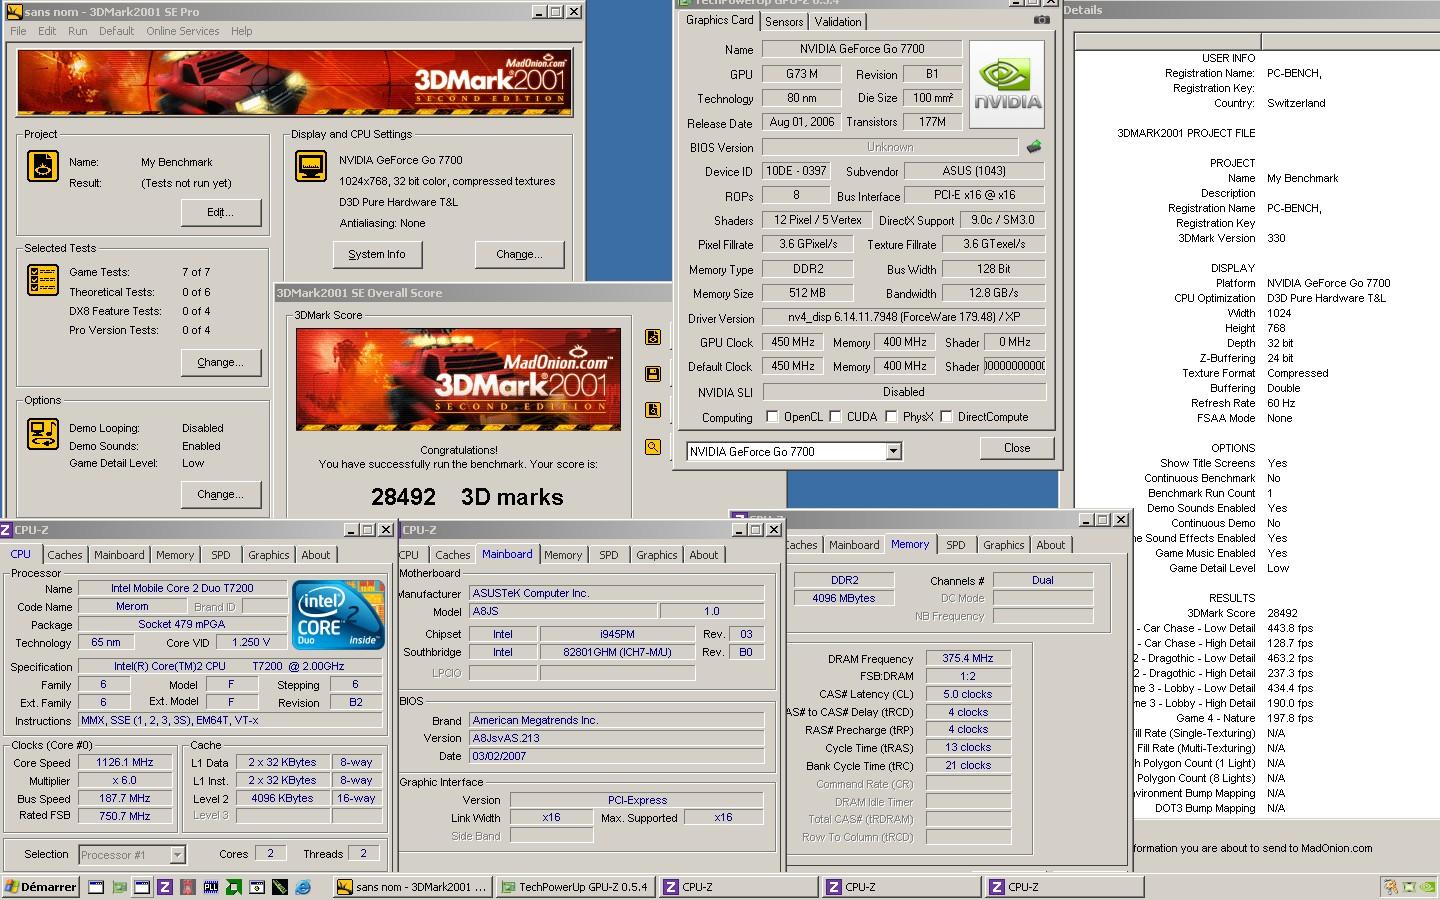This screenshot has height=900, width=1440.
Task: Open the Edit menu in 3DMark2001
Action: [47, 31]
